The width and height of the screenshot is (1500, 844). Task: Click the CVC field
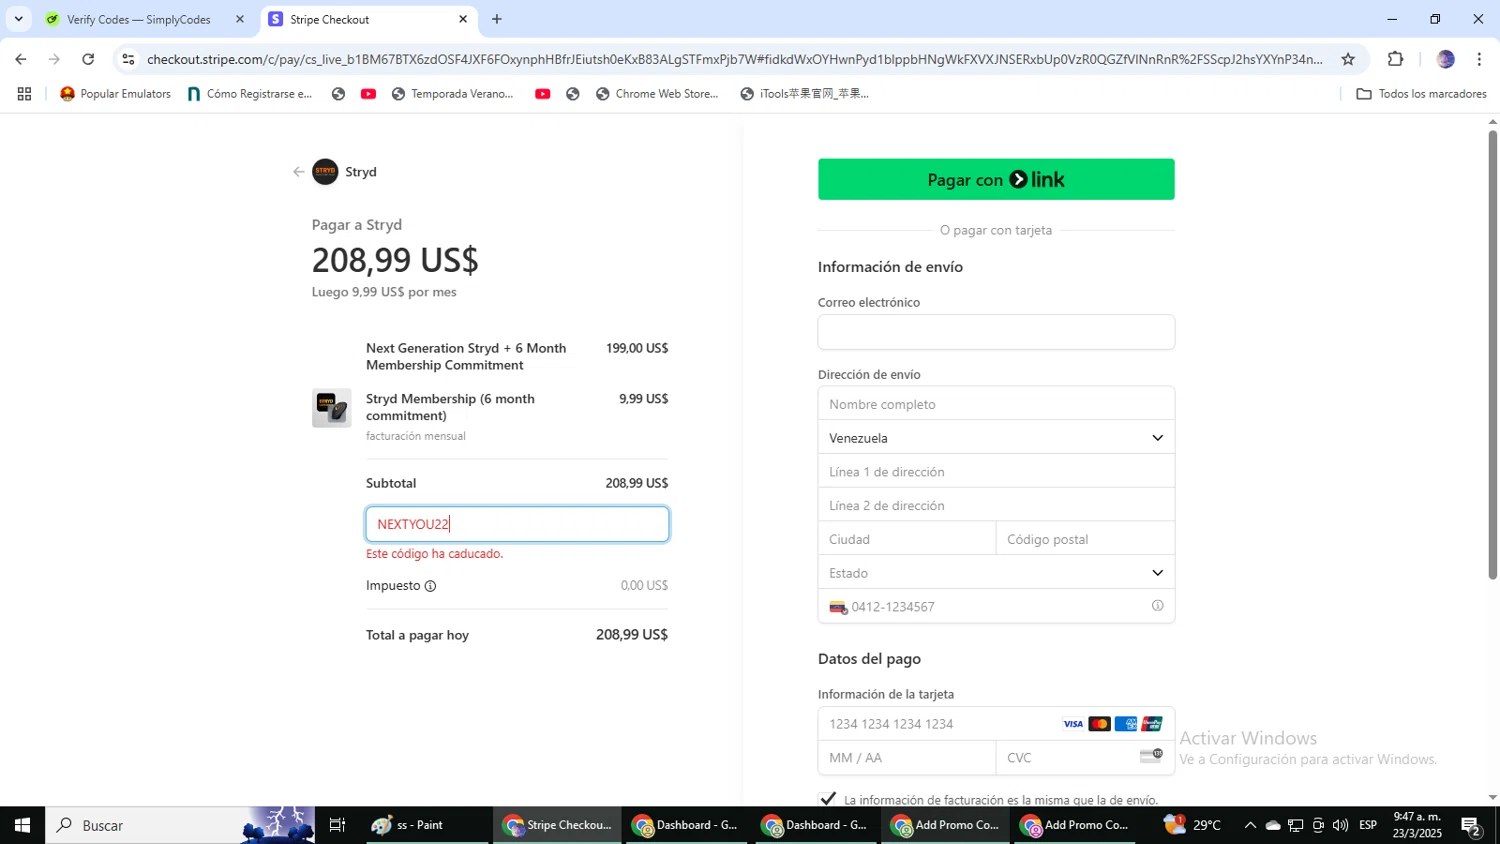1086,758
